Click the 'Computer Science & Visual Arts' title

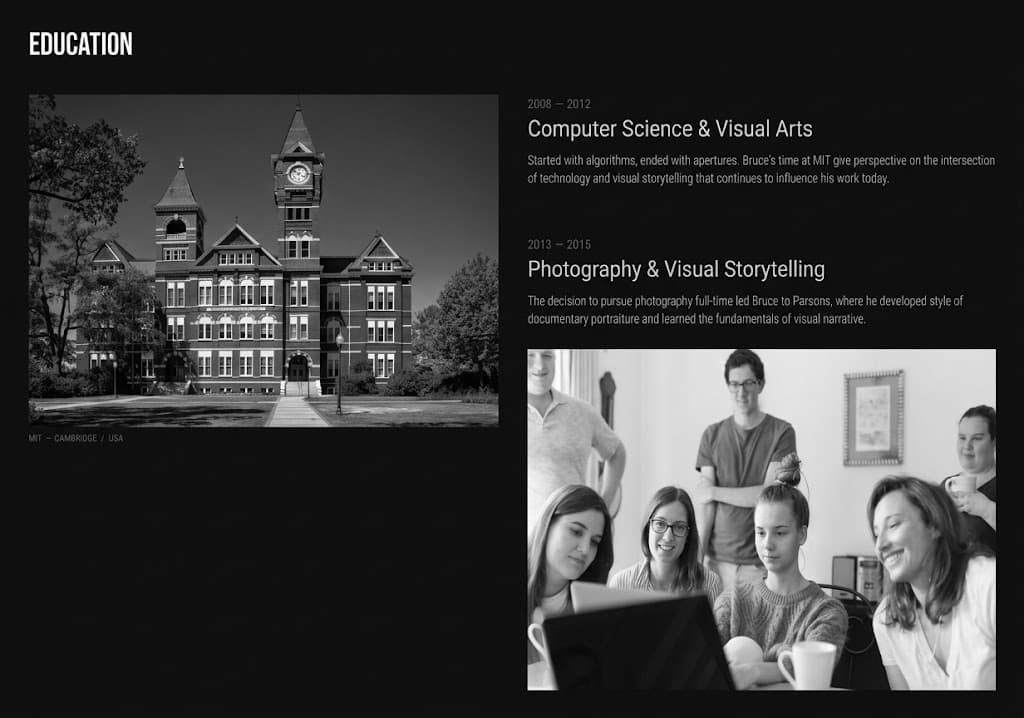point(670,129)
